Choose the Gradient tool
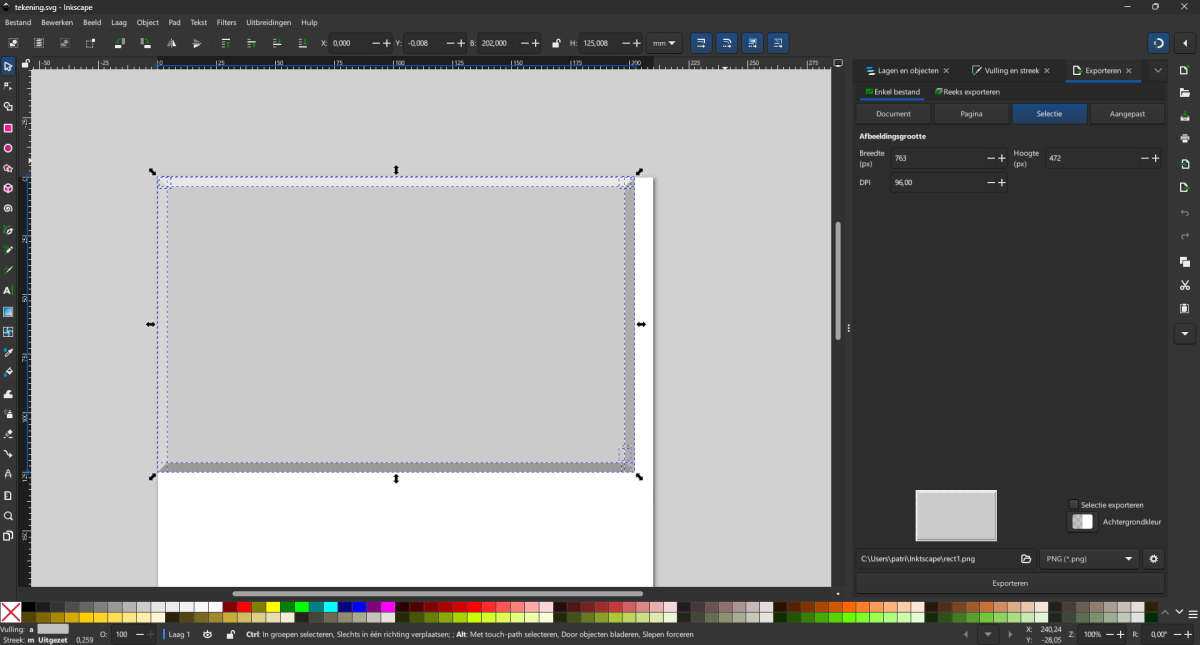1200x645 pixels. [8, 311]
